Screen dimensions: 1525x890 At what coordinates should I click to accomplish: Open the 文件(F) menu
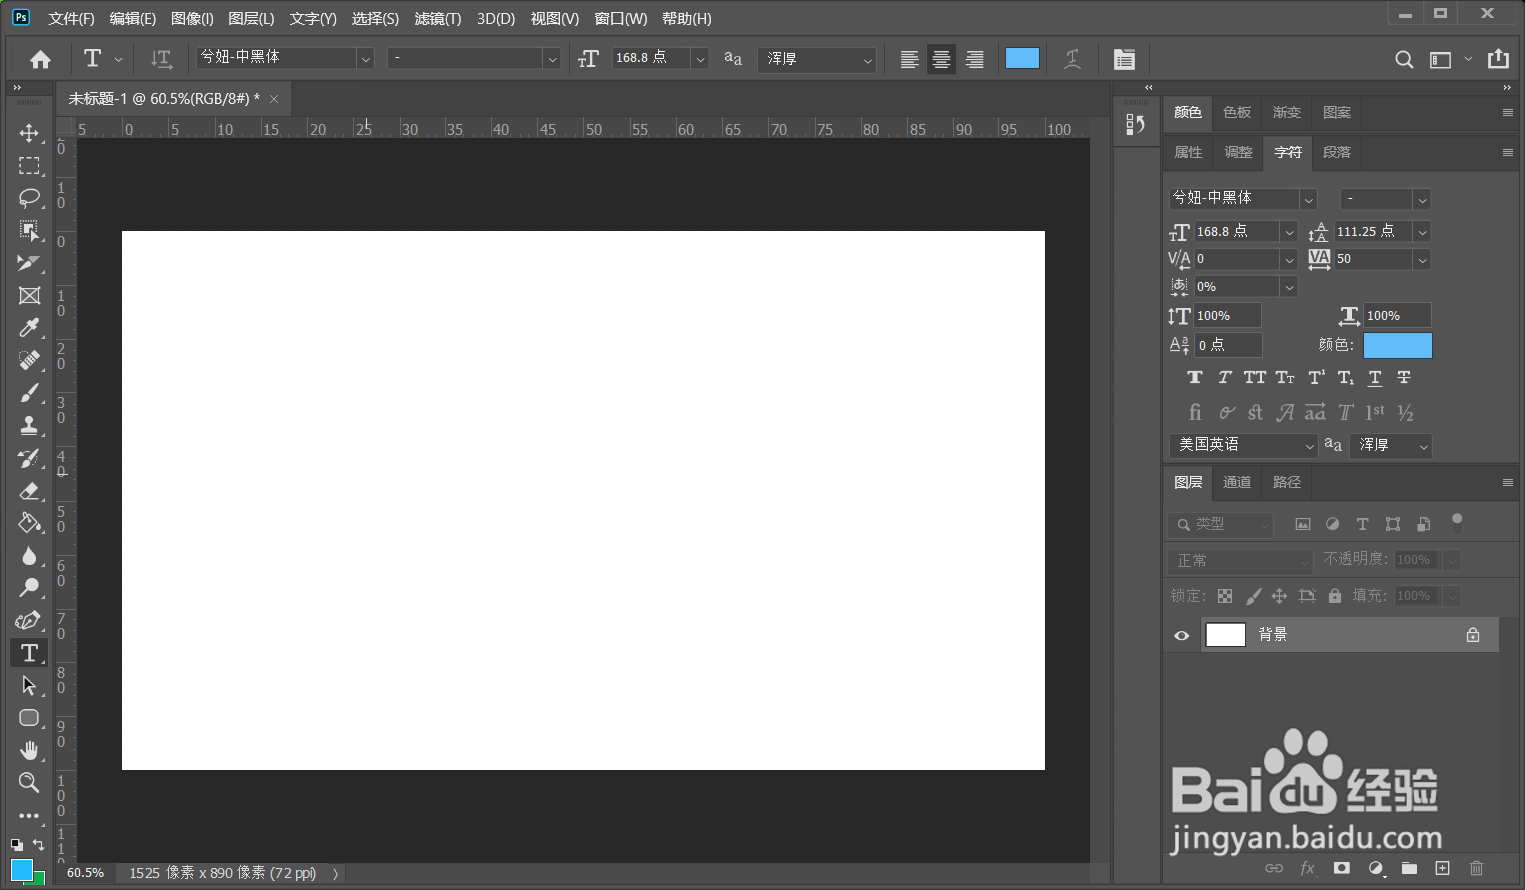(71, 19)
